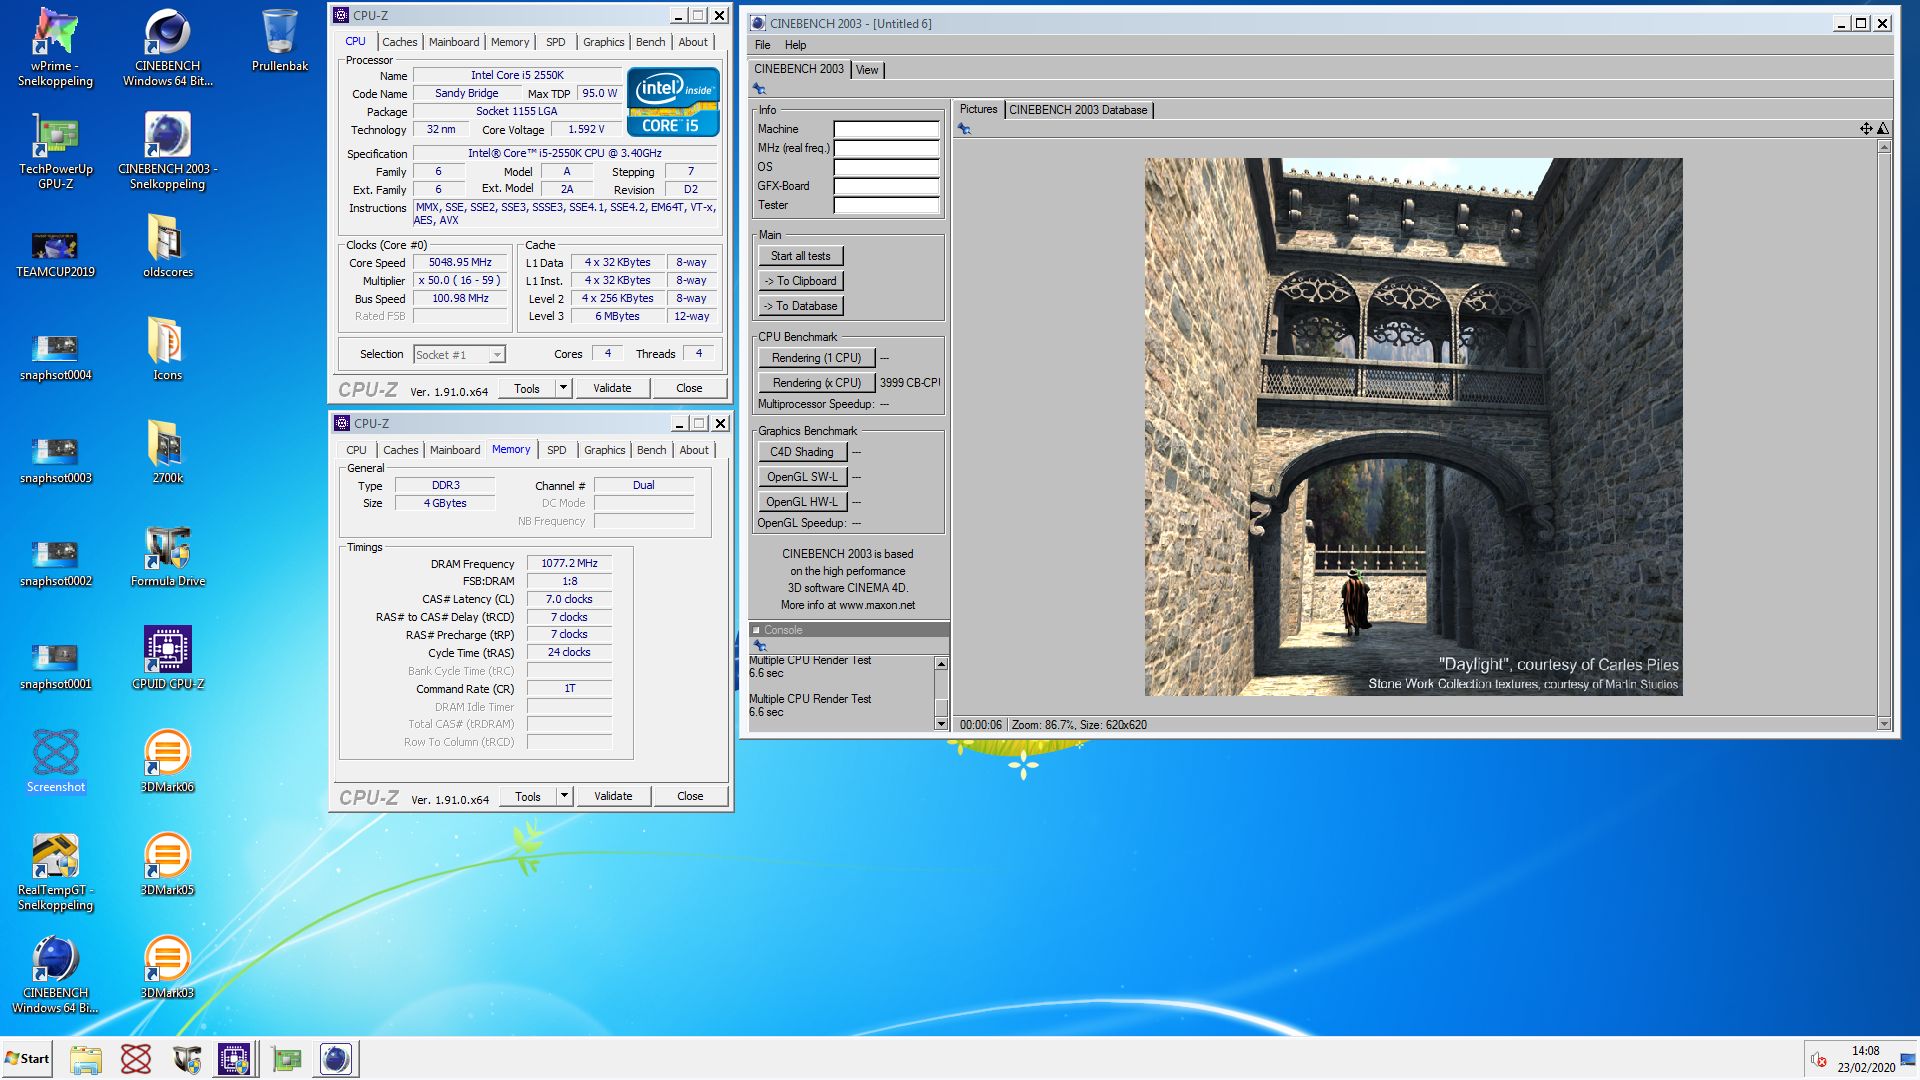
Task: Click the To Clipboard button
Action: click(800, 281)
